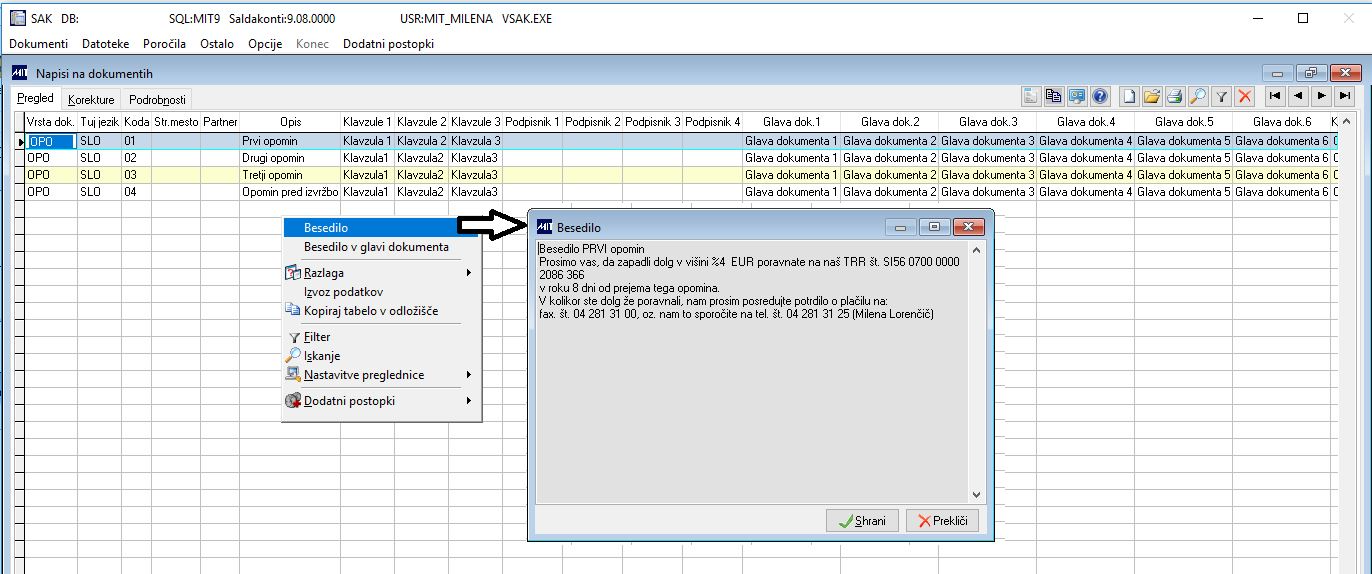Click the Prekliči button
Viewport: 1372px width, 574px height.
(x=942, y=521)
